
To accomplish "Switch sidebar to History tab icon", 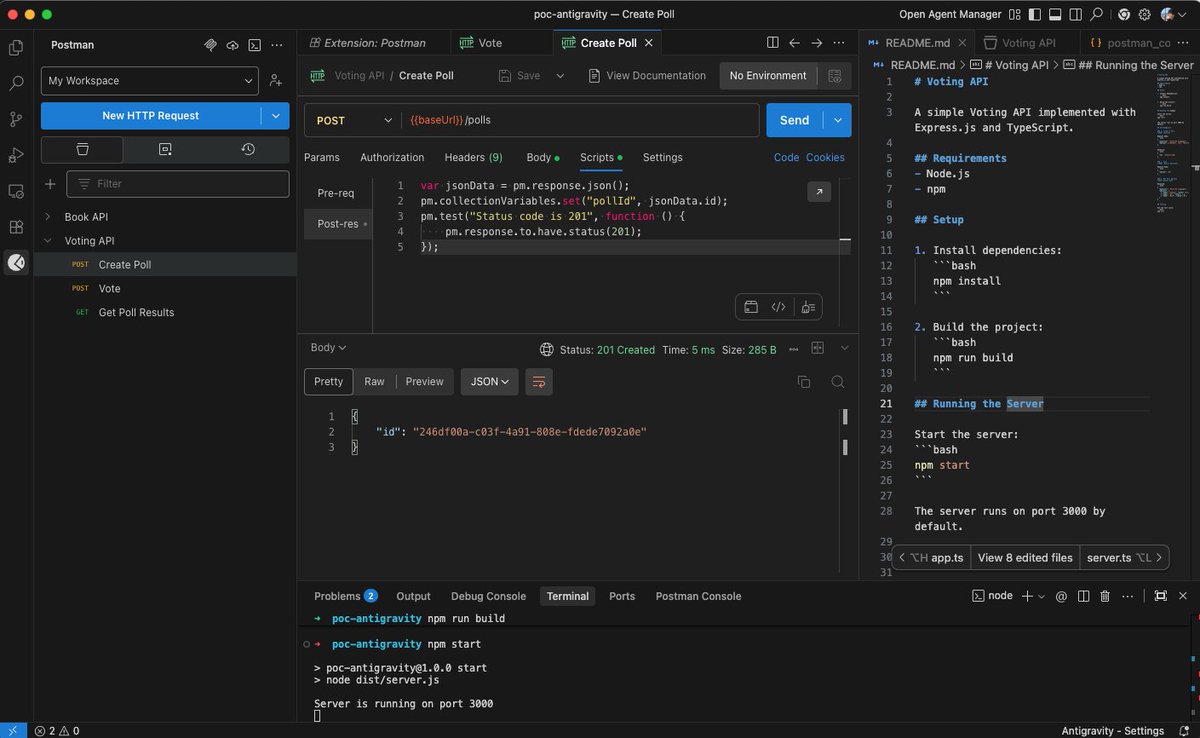I will pos(248,149).
